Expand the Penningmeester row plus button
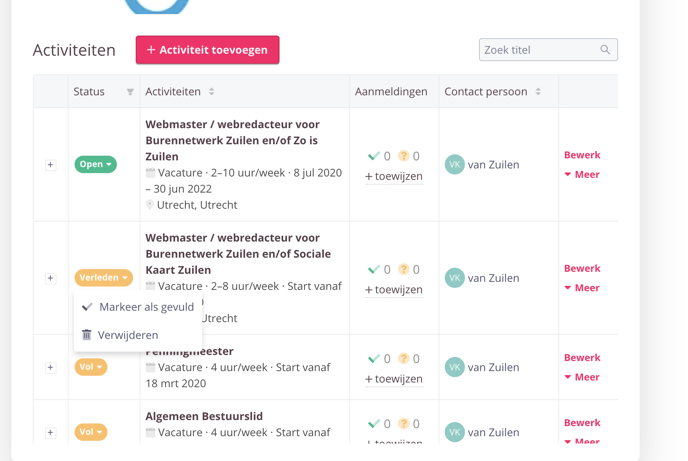 [x=50, y=367]
